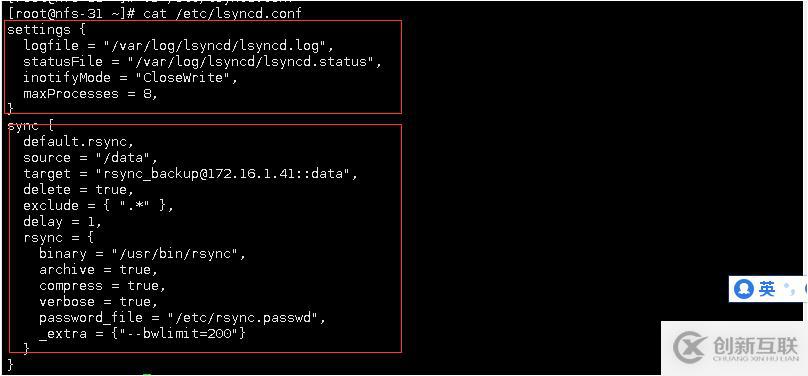This screenshot has width=808, height=376.
Task: Click the statusFile path line
Action: pyautogui.click(x=204, y=62)
